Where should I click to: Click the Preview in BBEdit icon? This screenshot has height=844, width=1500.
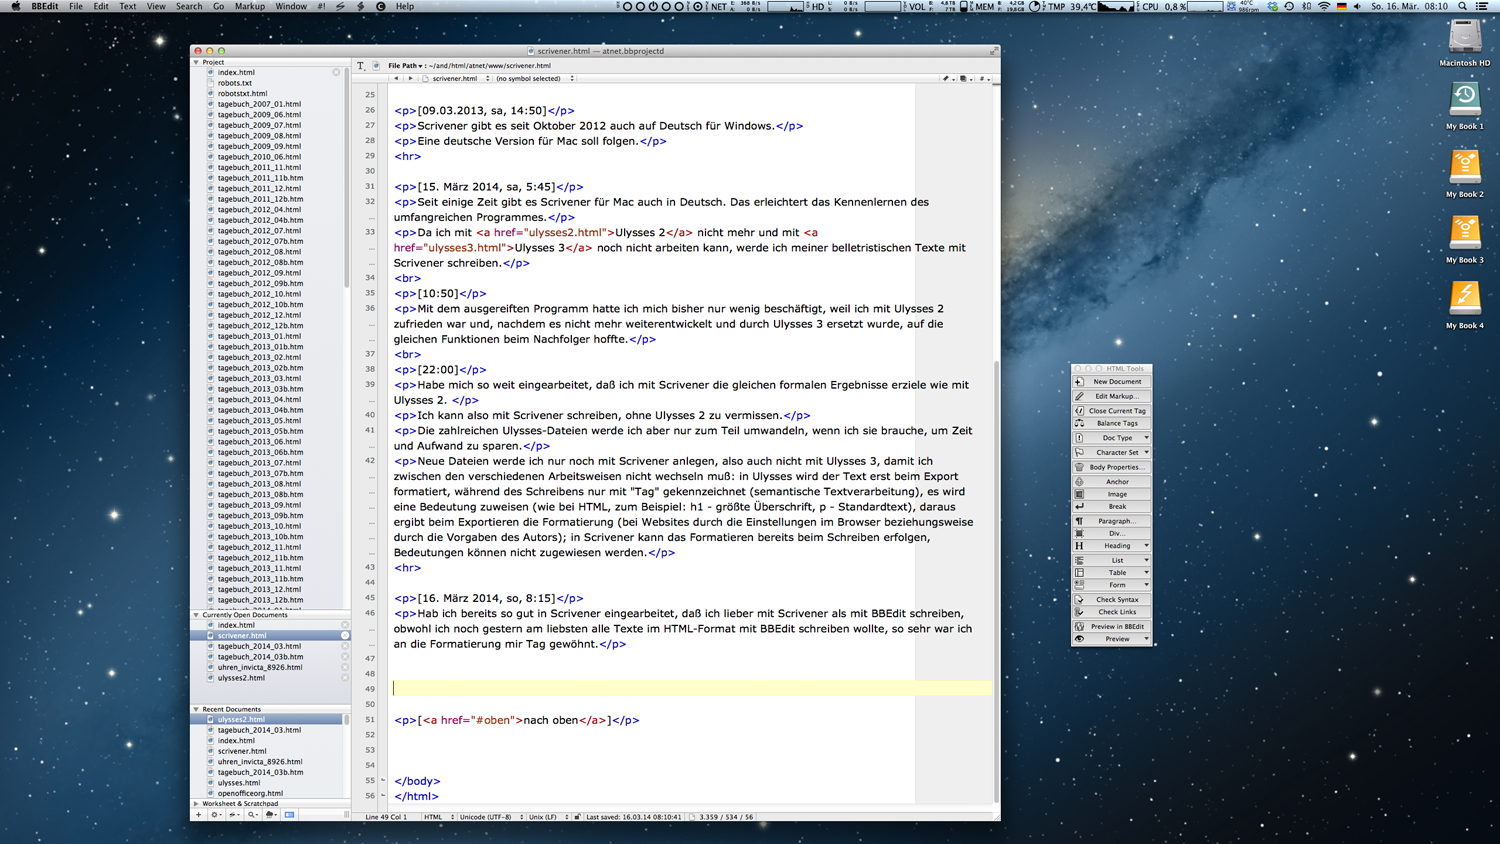tap(1079, 627)
